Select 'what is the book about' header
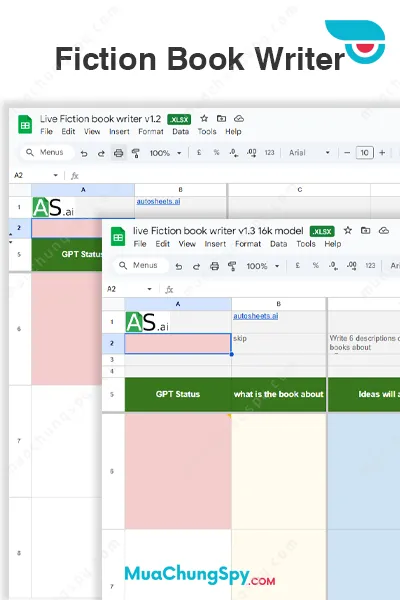This screenshot has height=600, width=400. tap(279, 394)
